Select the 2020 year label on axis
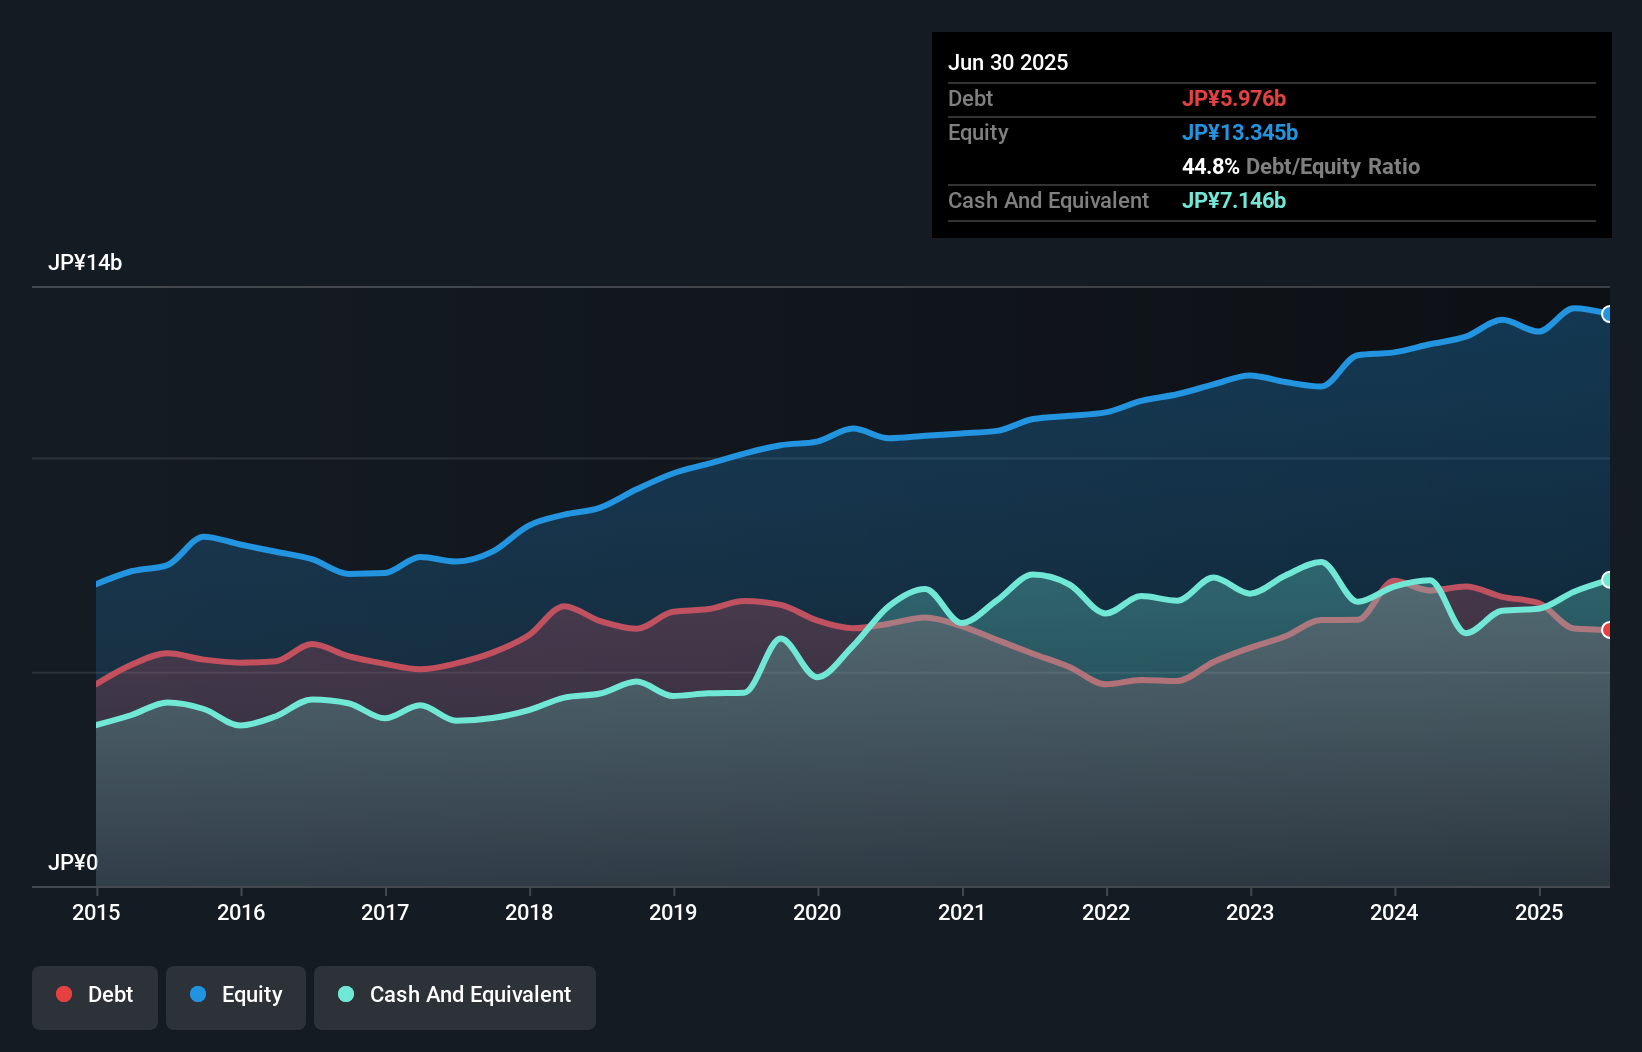 tap(817, 913)
